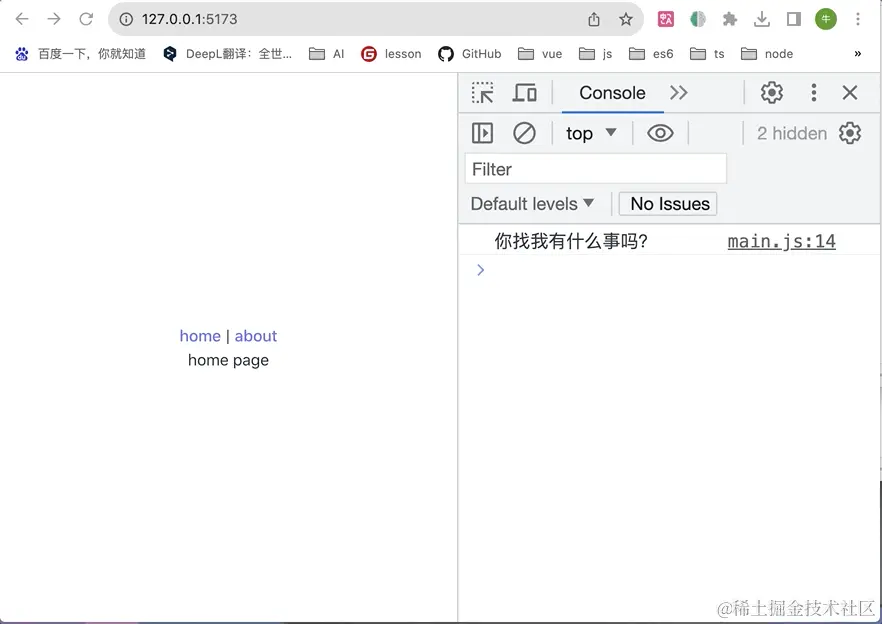Select the inspect element picker tool
Viewport: 882px width, 624px height.
[481, 92]
